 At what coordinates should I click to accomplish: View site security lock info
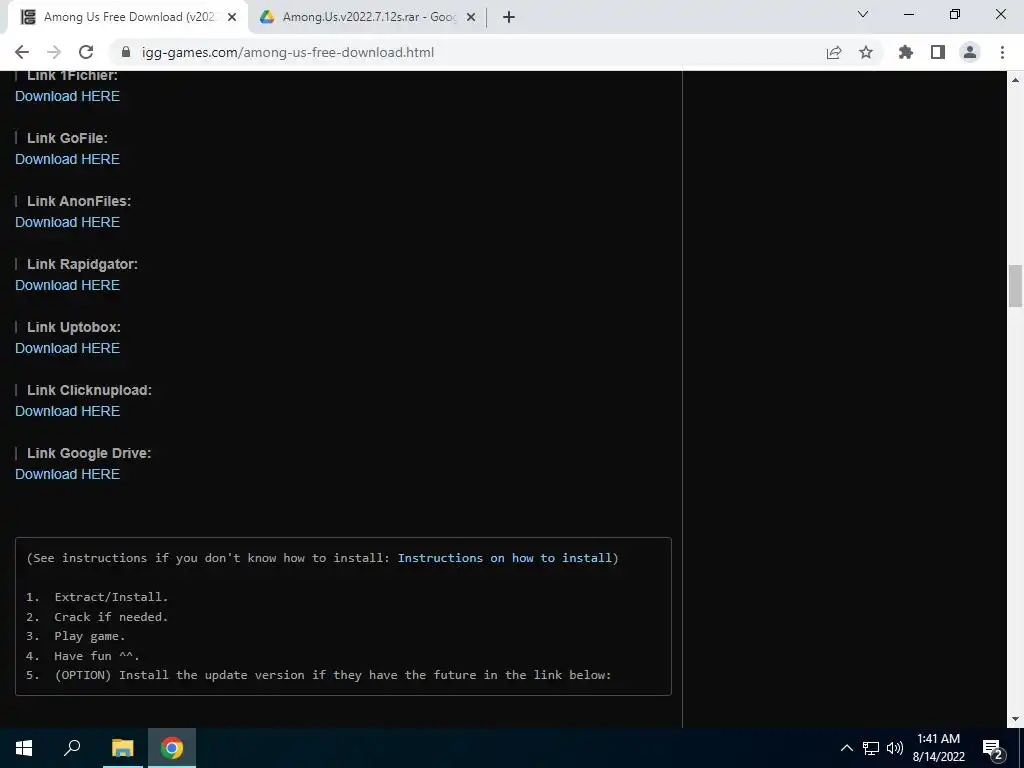click(x=126, y=52)
